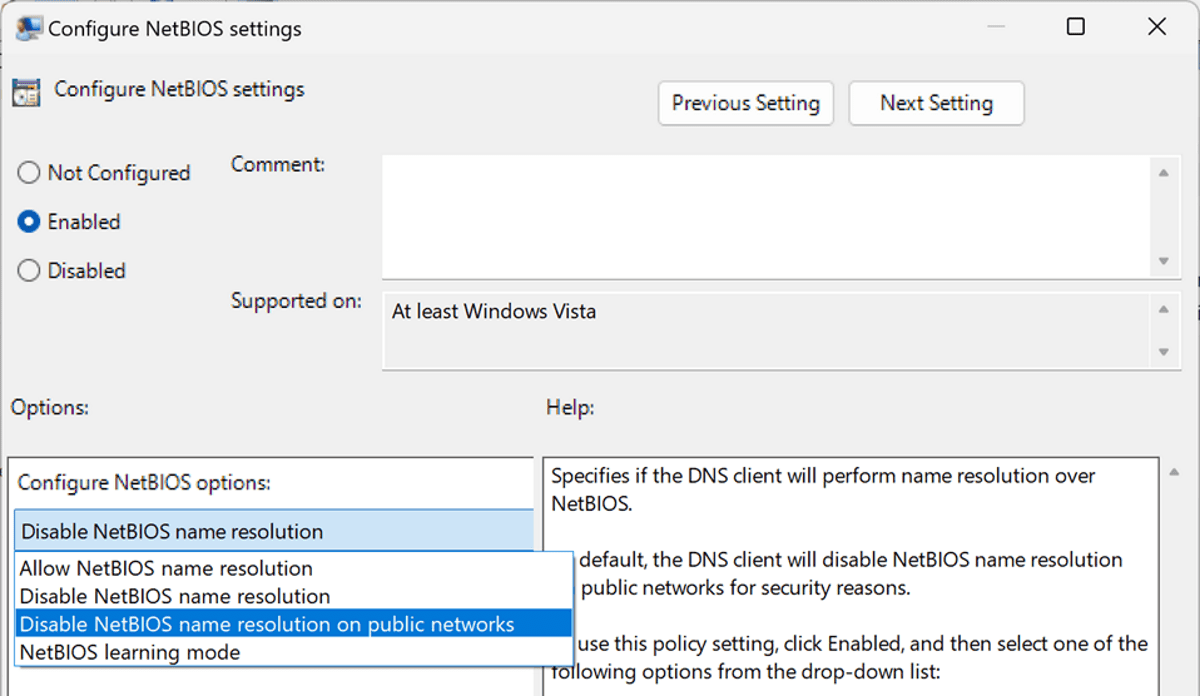Click the title bar application icon
Screen dimensions: 1200x696
pyautogui.click(x=28, y=28)
